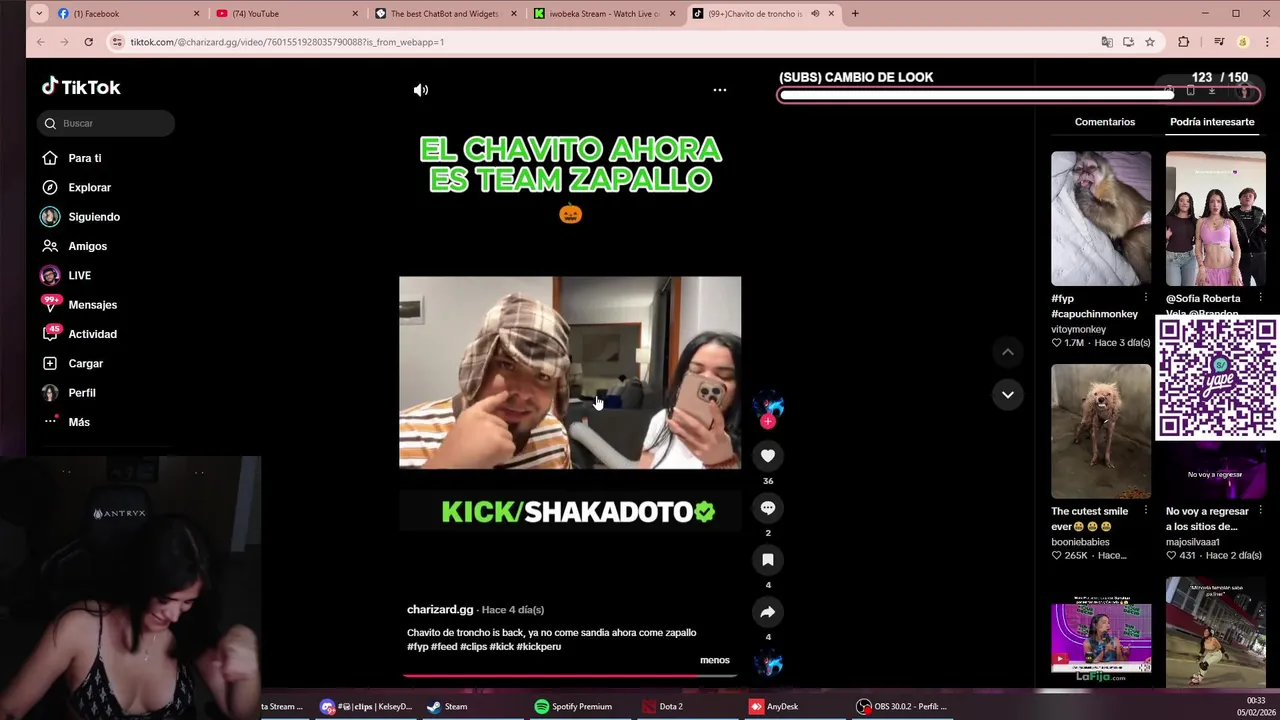The width and height of the screenshot is (1280, 720).
Task: Click the Buscar search field
Action: tap(107, 123)
